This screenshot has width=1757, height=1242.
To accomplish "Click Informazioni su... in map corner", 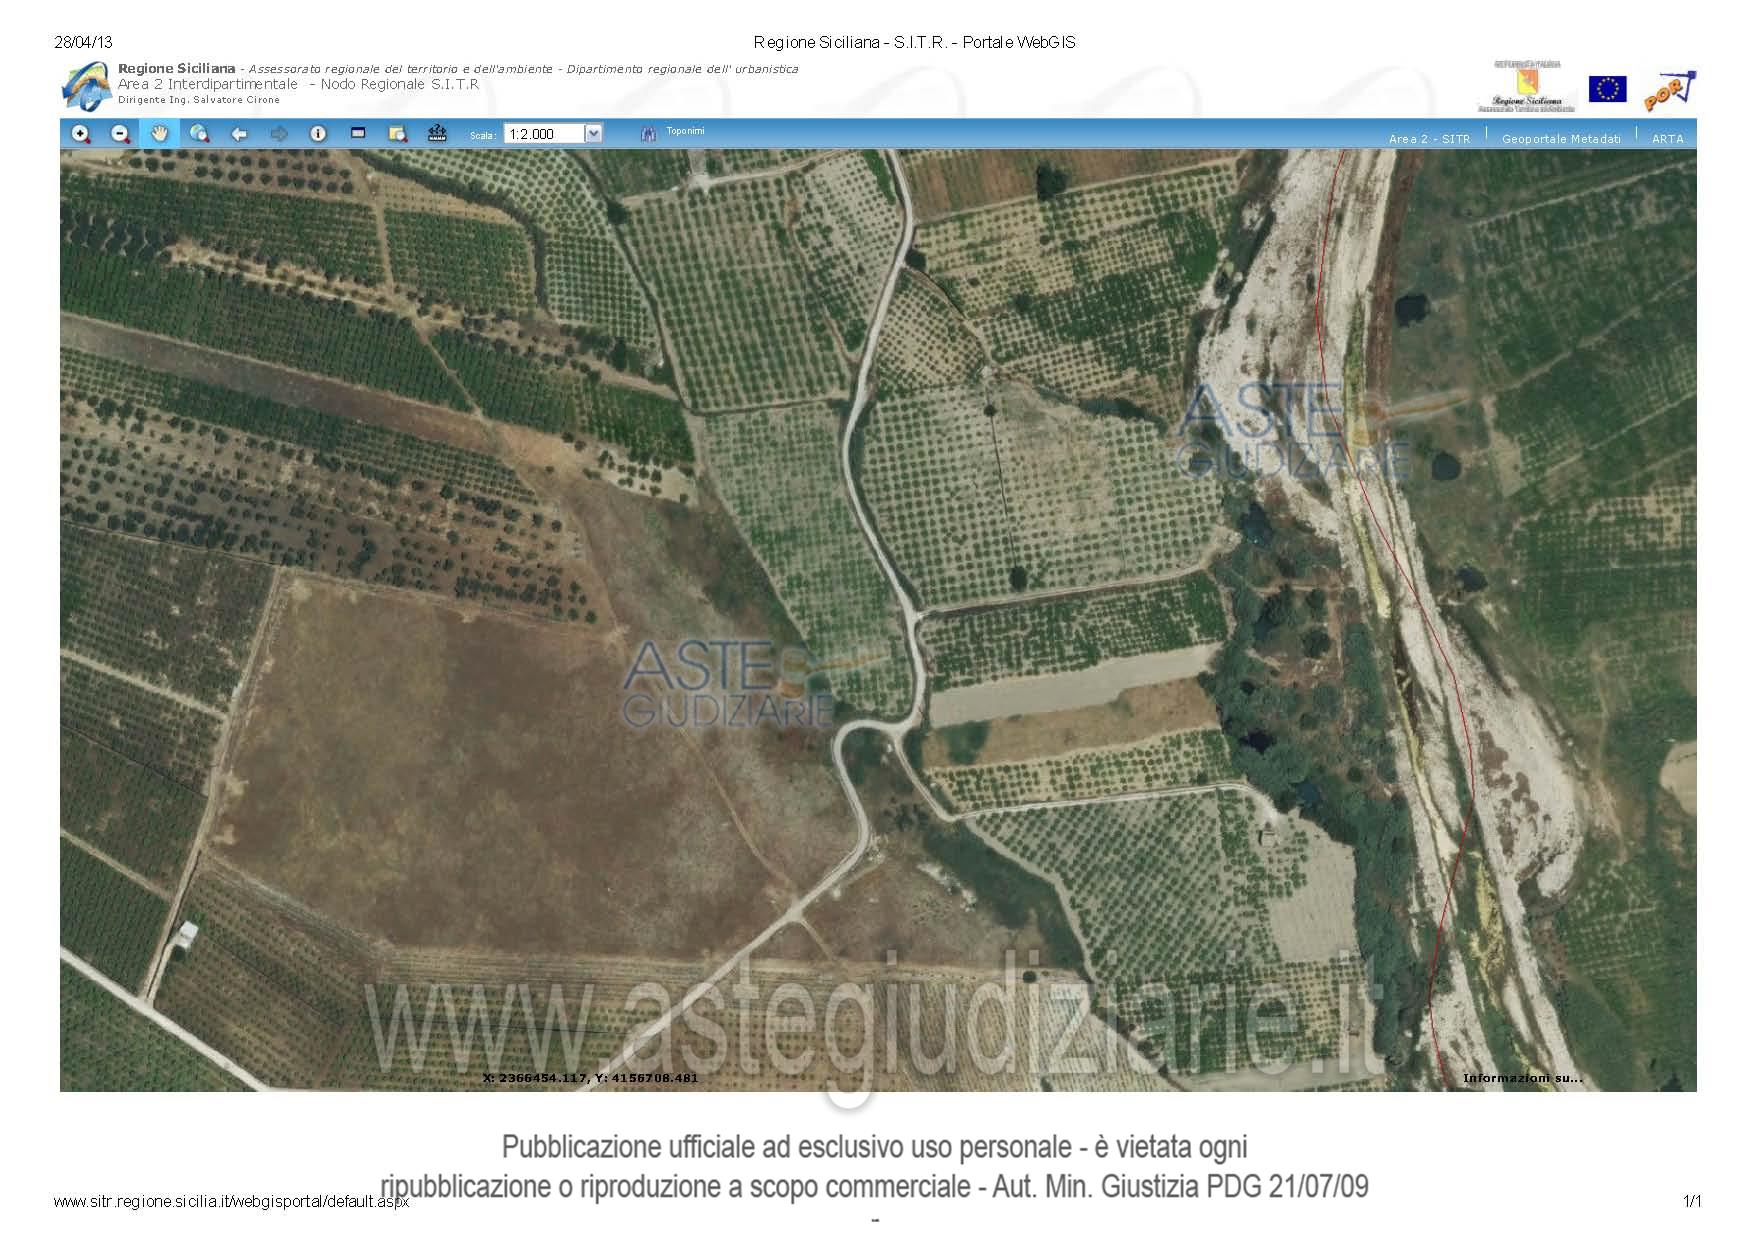I will 1522,1078.
